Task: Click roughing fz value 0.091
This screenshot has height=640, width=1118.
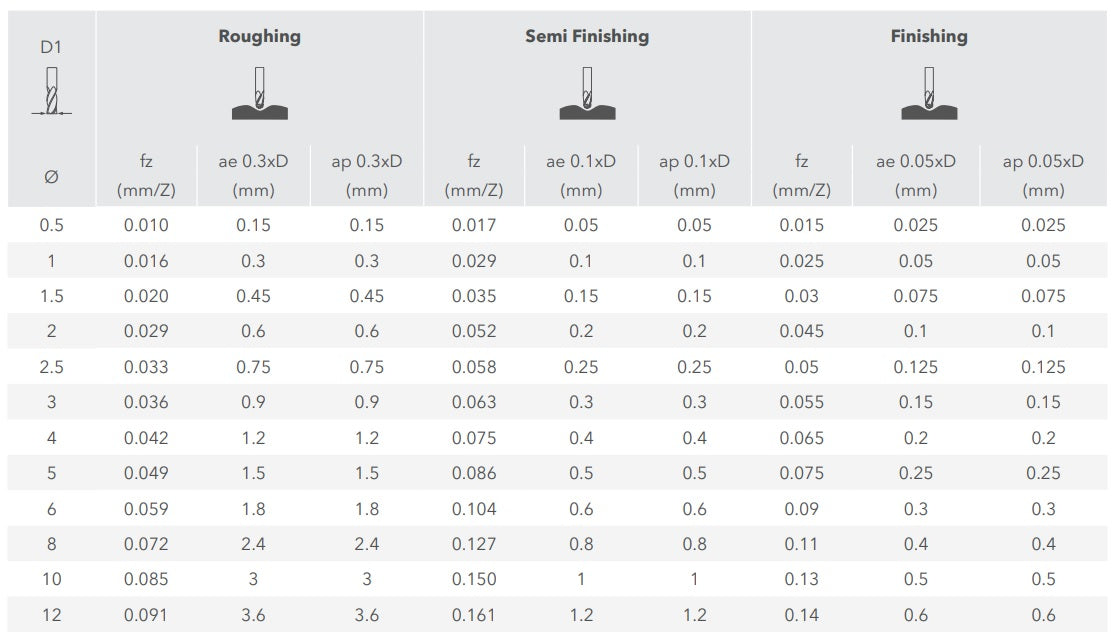Action: 146,615
